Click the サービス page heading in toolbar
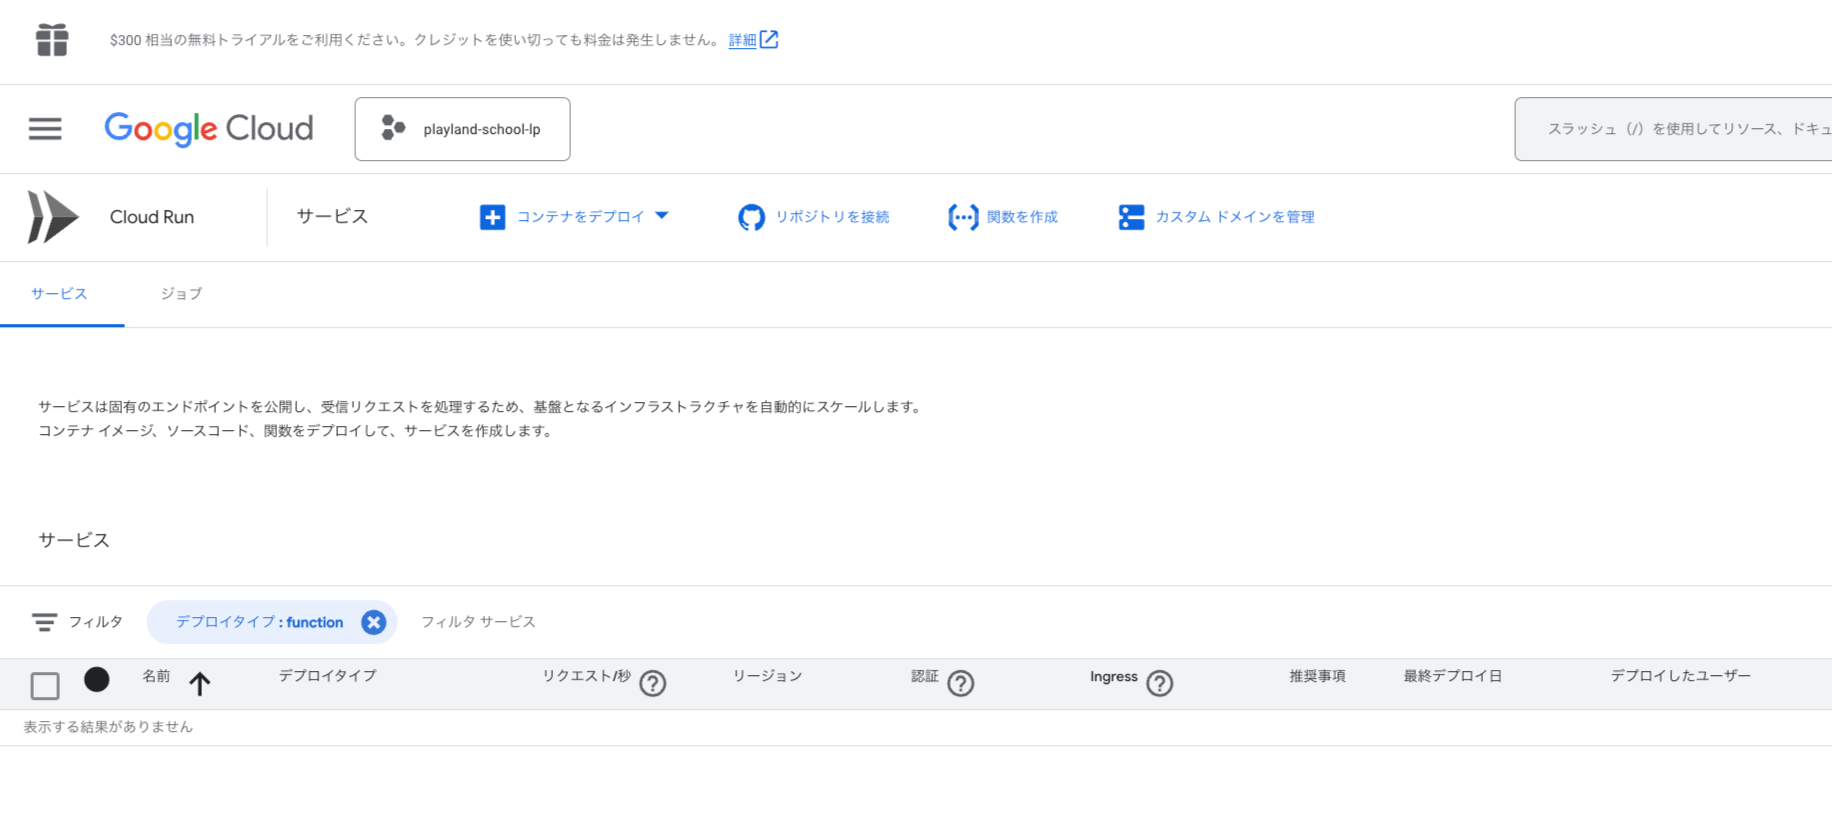 pyautogui.click(x=332, y=216)
